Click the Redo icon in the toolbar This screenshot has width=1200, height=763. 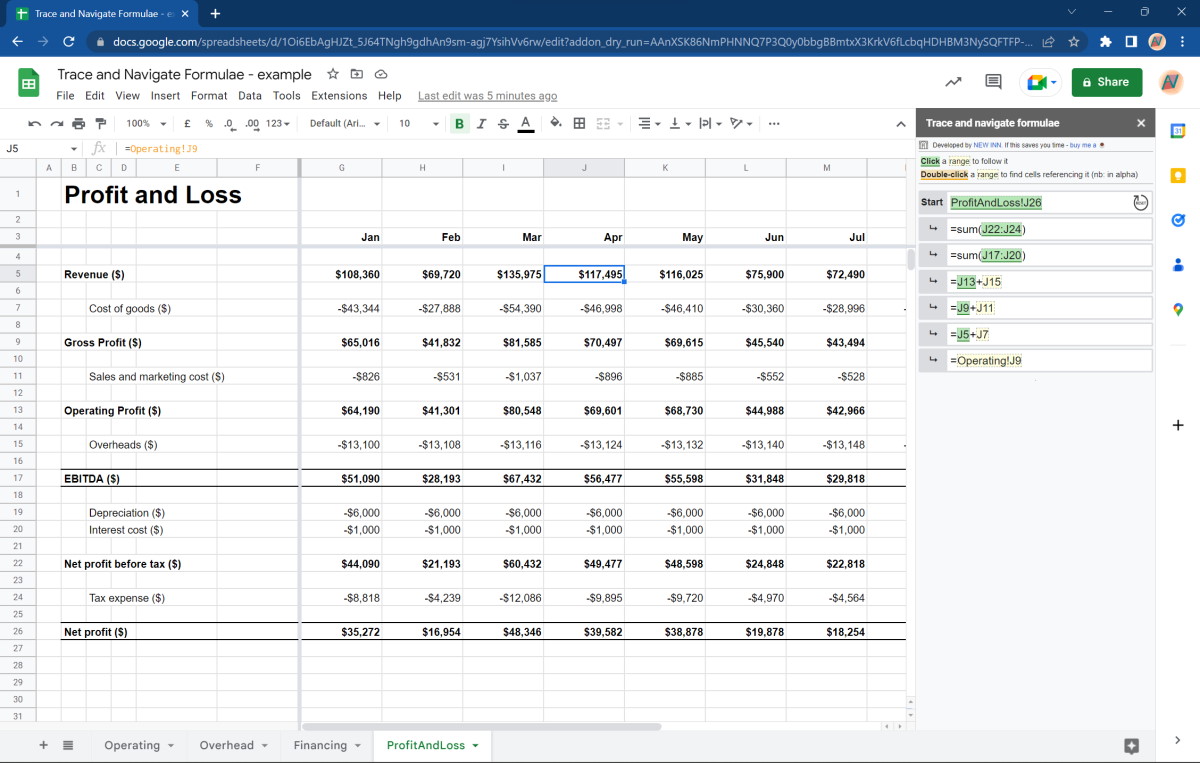[56, 123]
